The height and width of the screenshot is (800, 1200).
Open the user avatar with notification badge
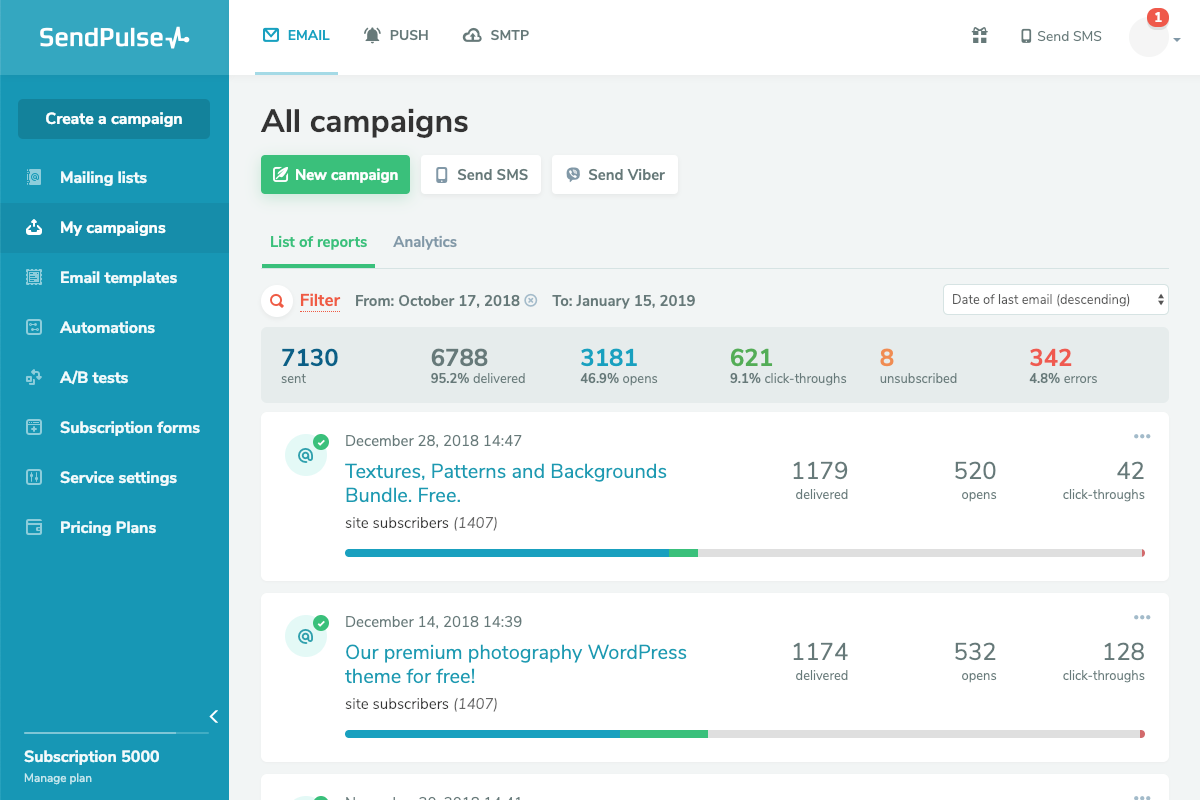(1149, 36)
